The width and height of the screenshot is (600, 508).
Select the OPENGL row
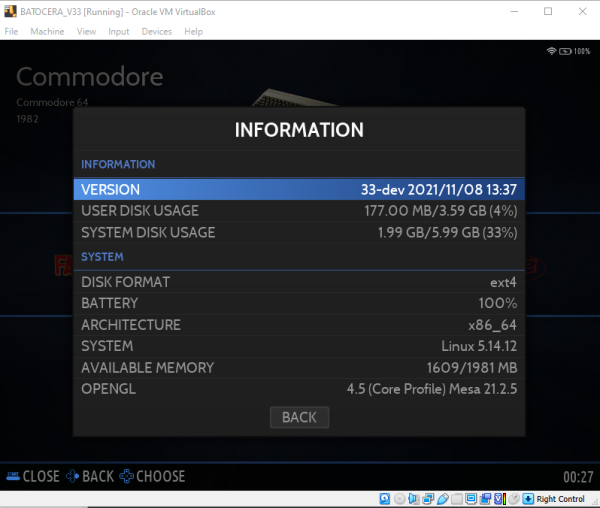[x=299, y=389]
